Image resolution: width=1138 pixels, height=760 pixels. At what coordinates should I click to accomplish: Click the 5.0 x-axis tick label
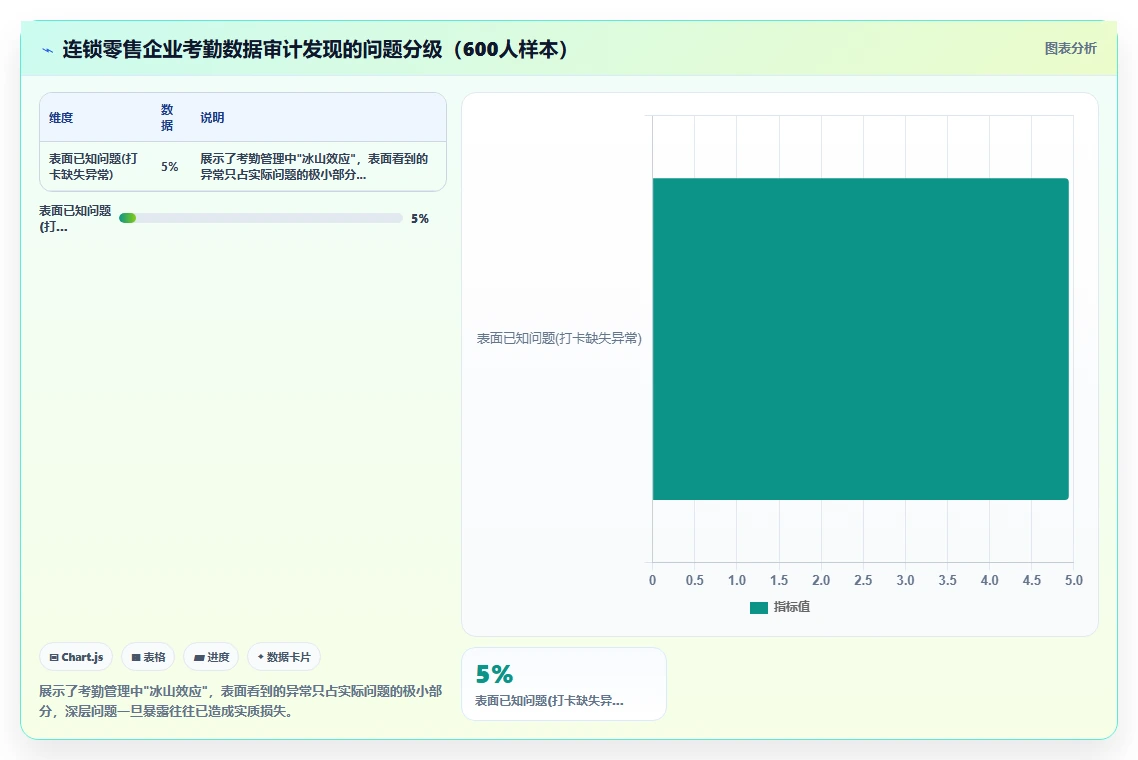[1073, 581]
